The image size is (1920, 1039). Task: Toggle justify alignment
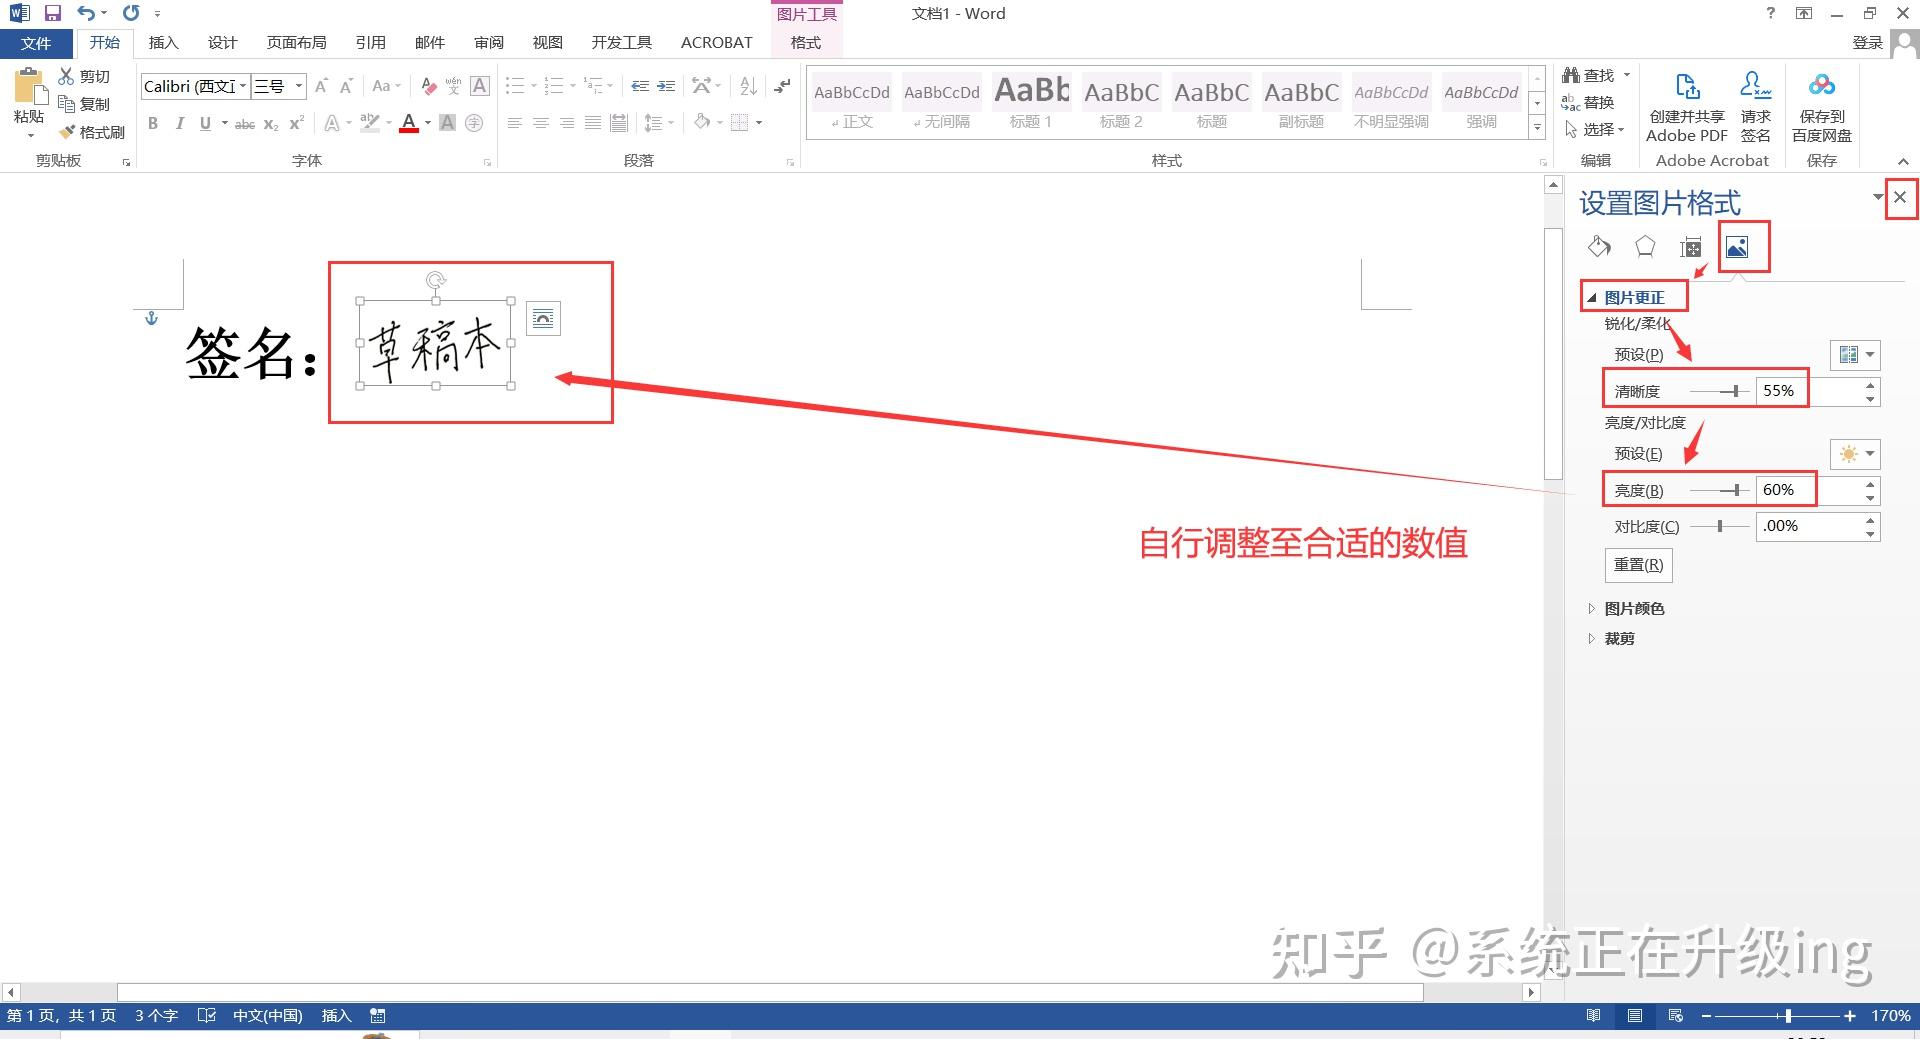[x=593, y=123]
